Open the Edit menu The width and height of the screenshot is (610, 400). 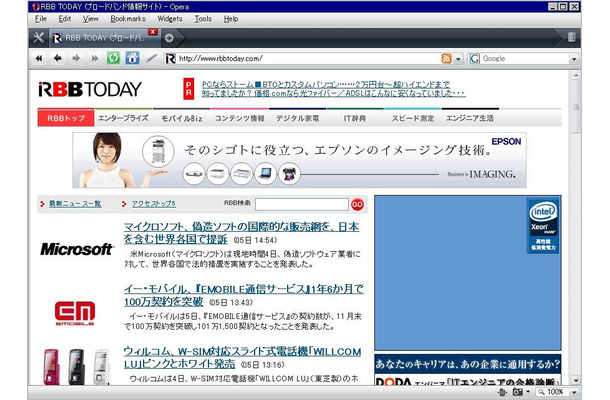point(65,19)
